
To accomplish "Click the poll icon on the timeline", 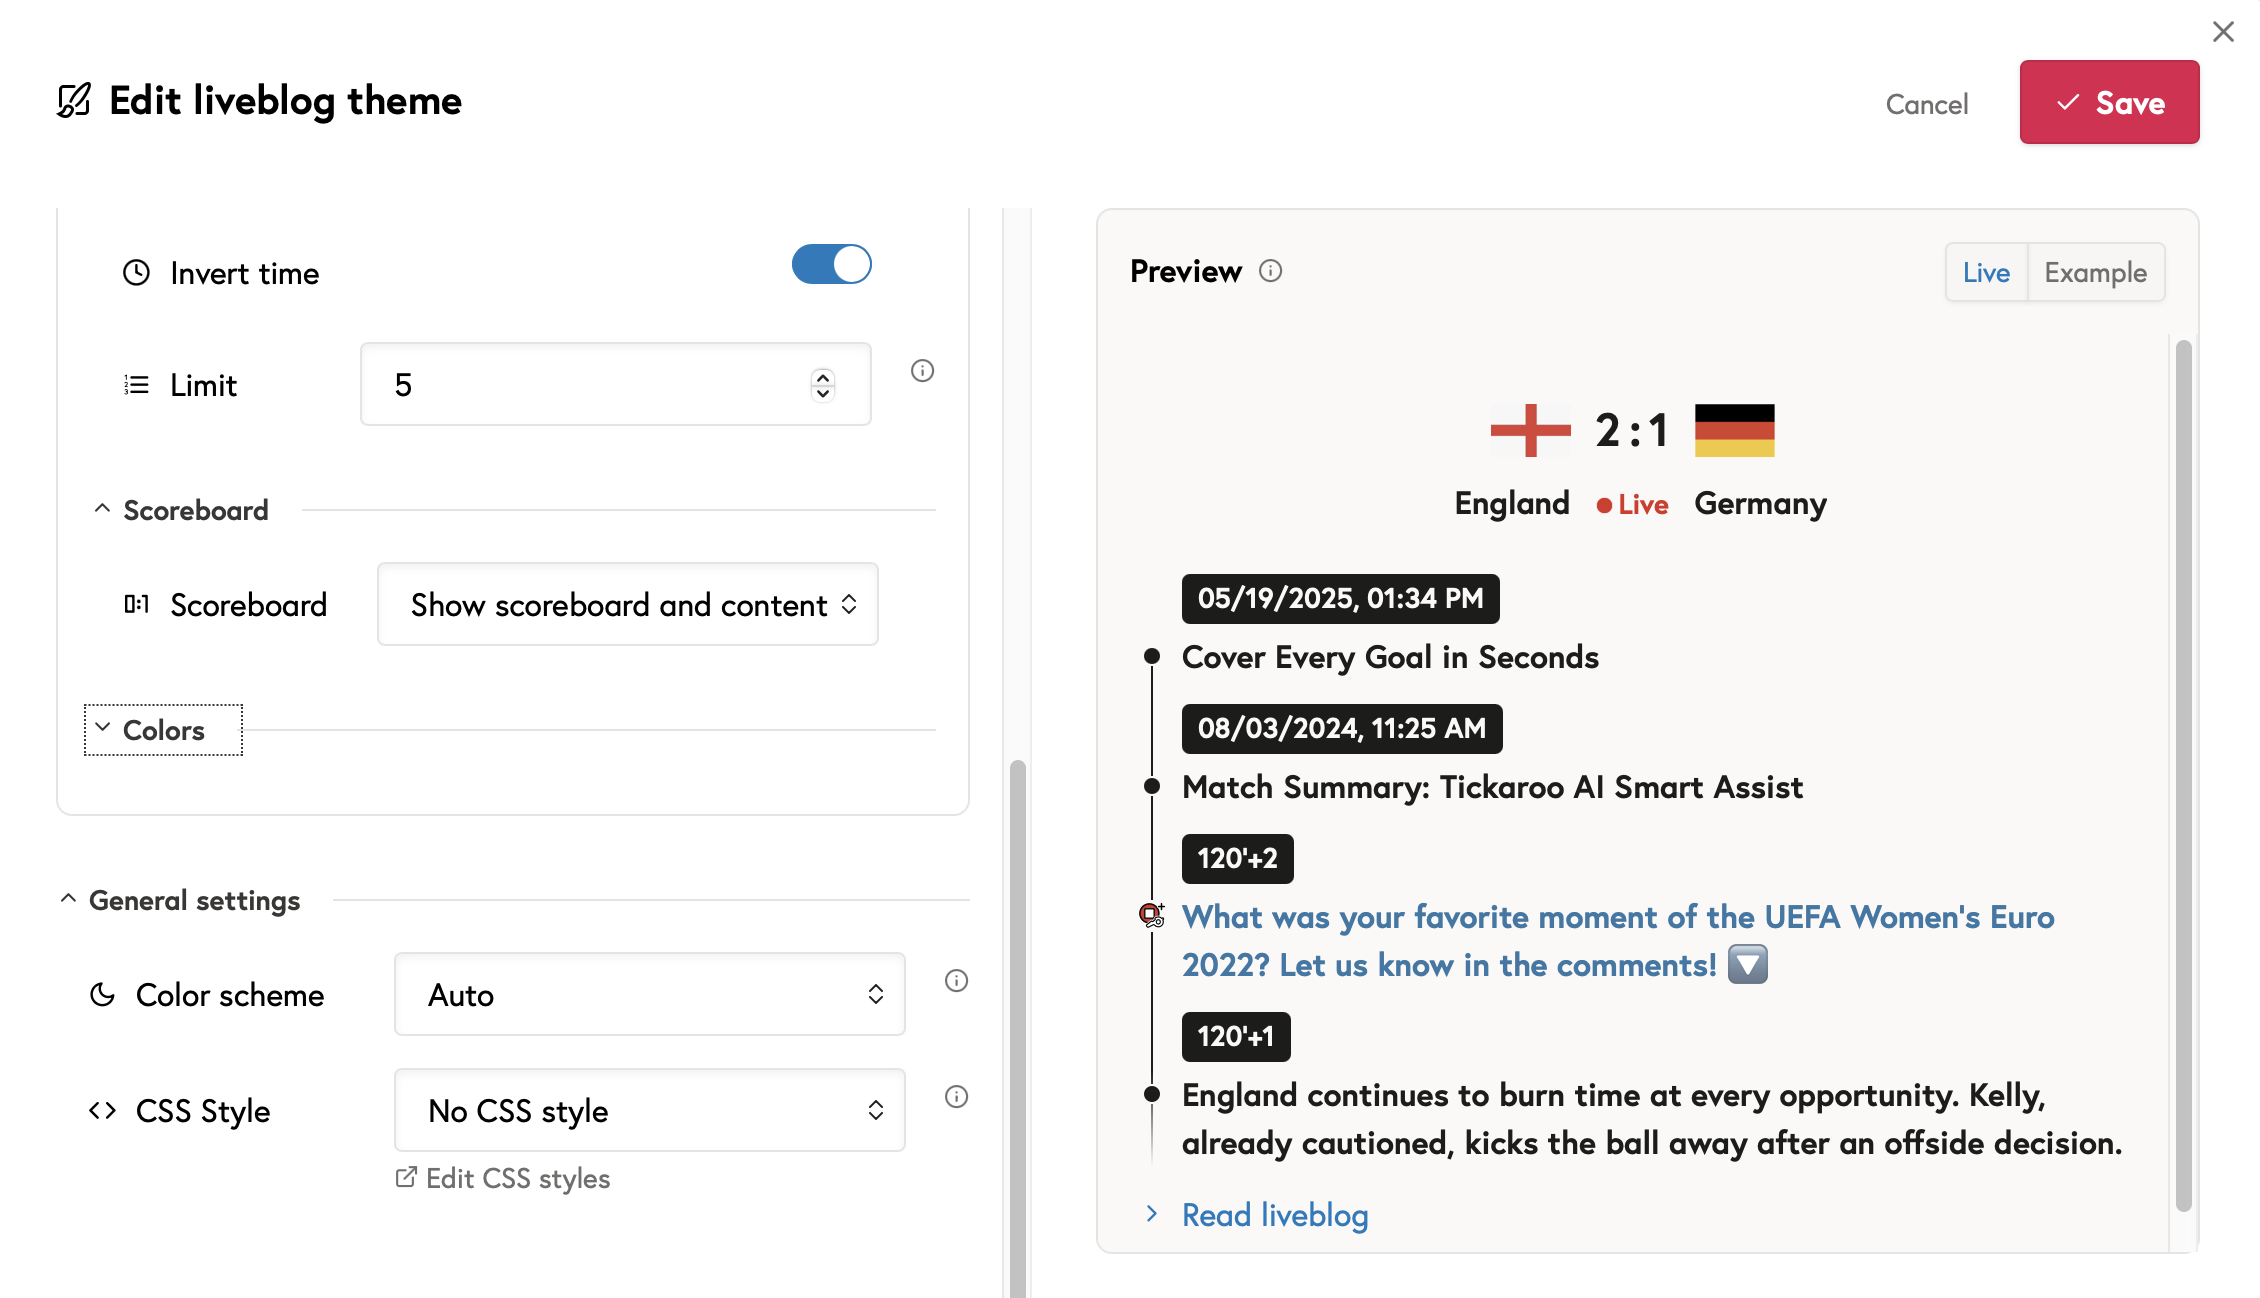I will tap(1152, 915).
